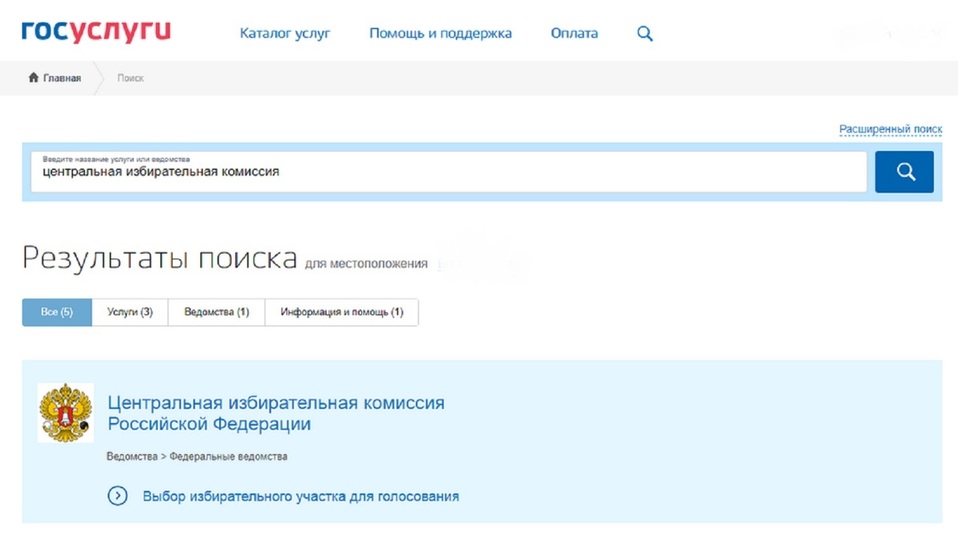
Task: Open Каталог услуг menu
Action: coord(285,34)
